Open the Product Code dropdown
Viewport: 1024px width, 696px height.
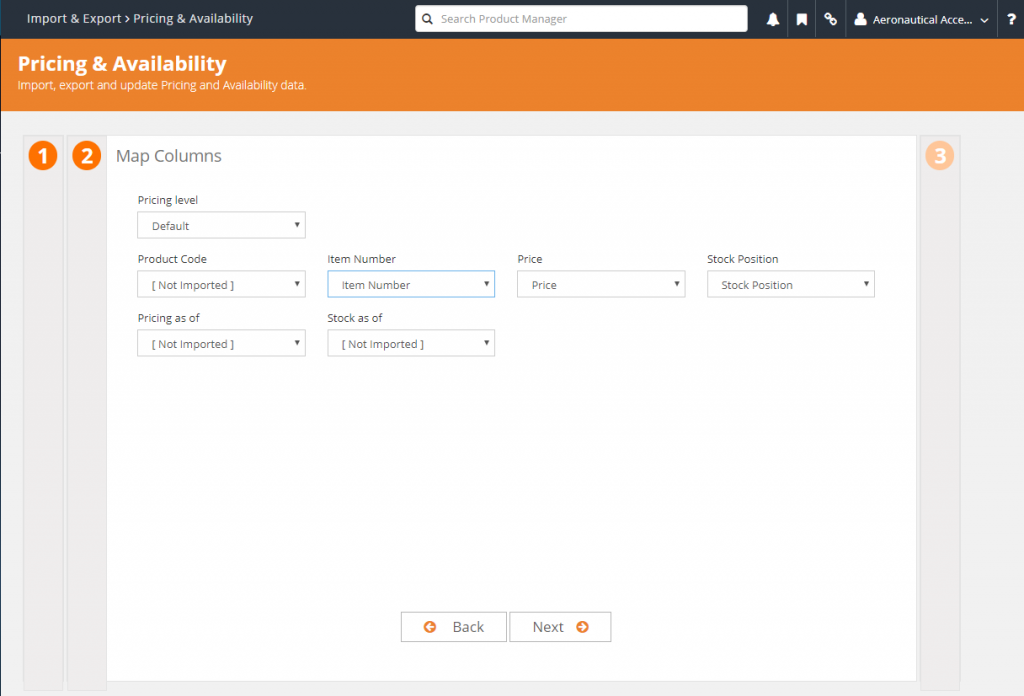[x=221, y=284]
